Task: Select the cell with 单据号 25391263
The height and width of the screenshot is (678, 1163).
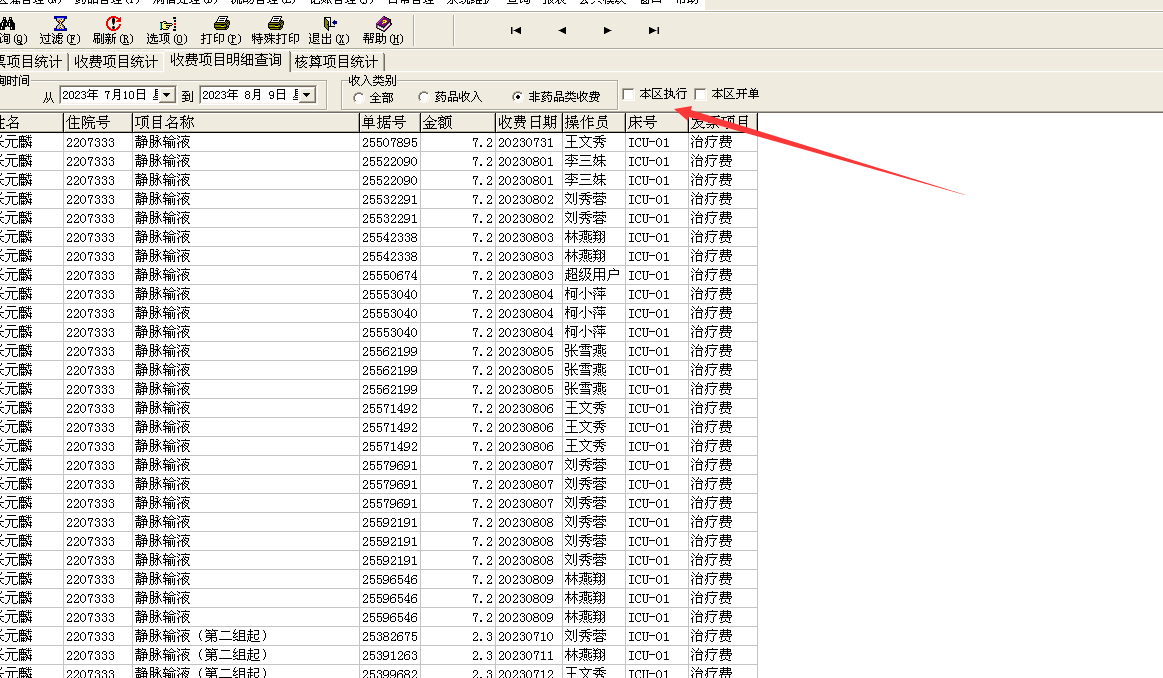Action: point(389,656)
